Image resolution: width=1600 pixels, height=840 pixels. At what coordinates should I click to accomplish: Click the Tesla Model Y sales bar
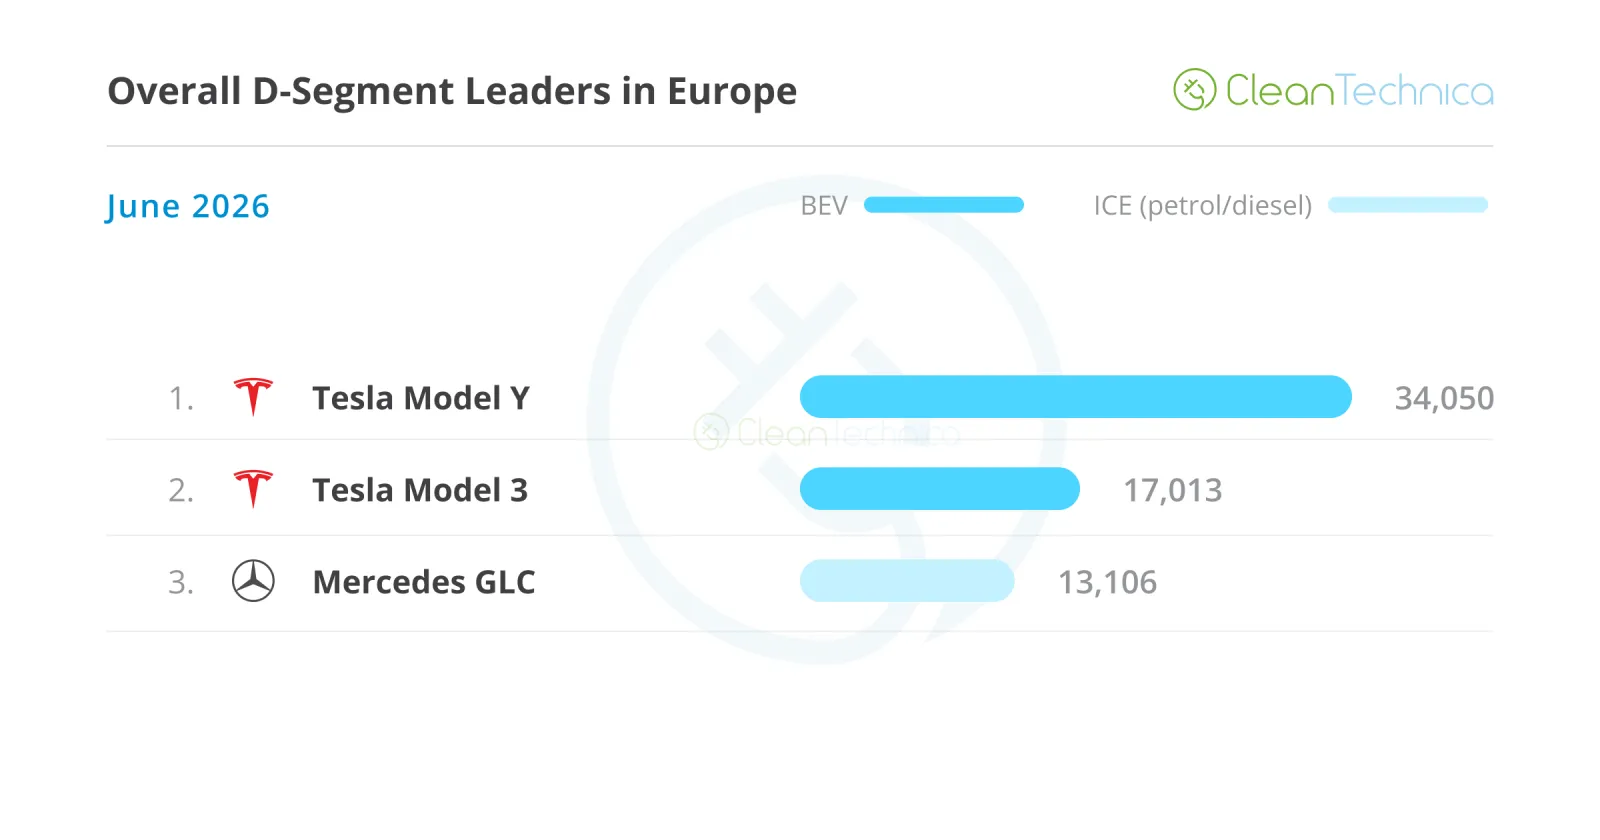click(x=1076, y=397)
